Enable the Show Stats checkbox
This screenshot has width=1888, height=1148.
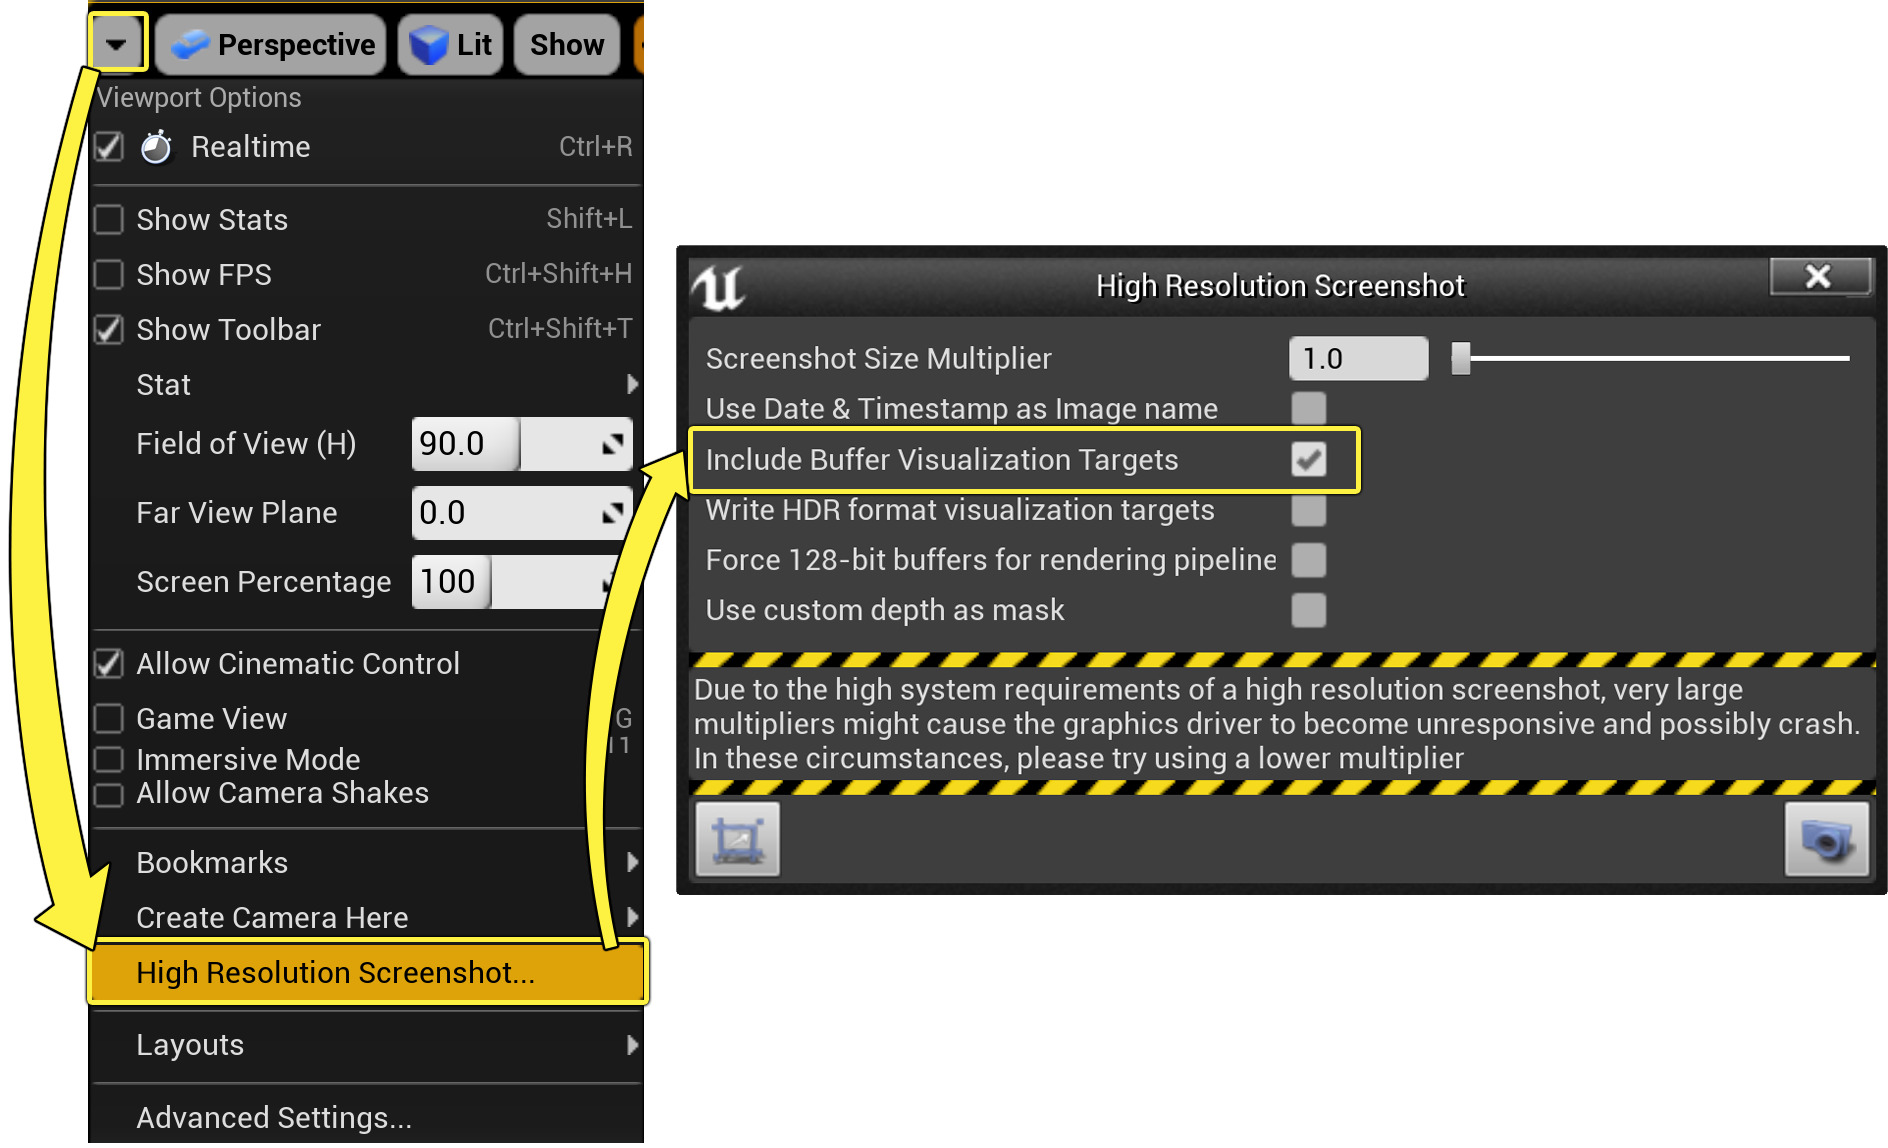(108, 219)
